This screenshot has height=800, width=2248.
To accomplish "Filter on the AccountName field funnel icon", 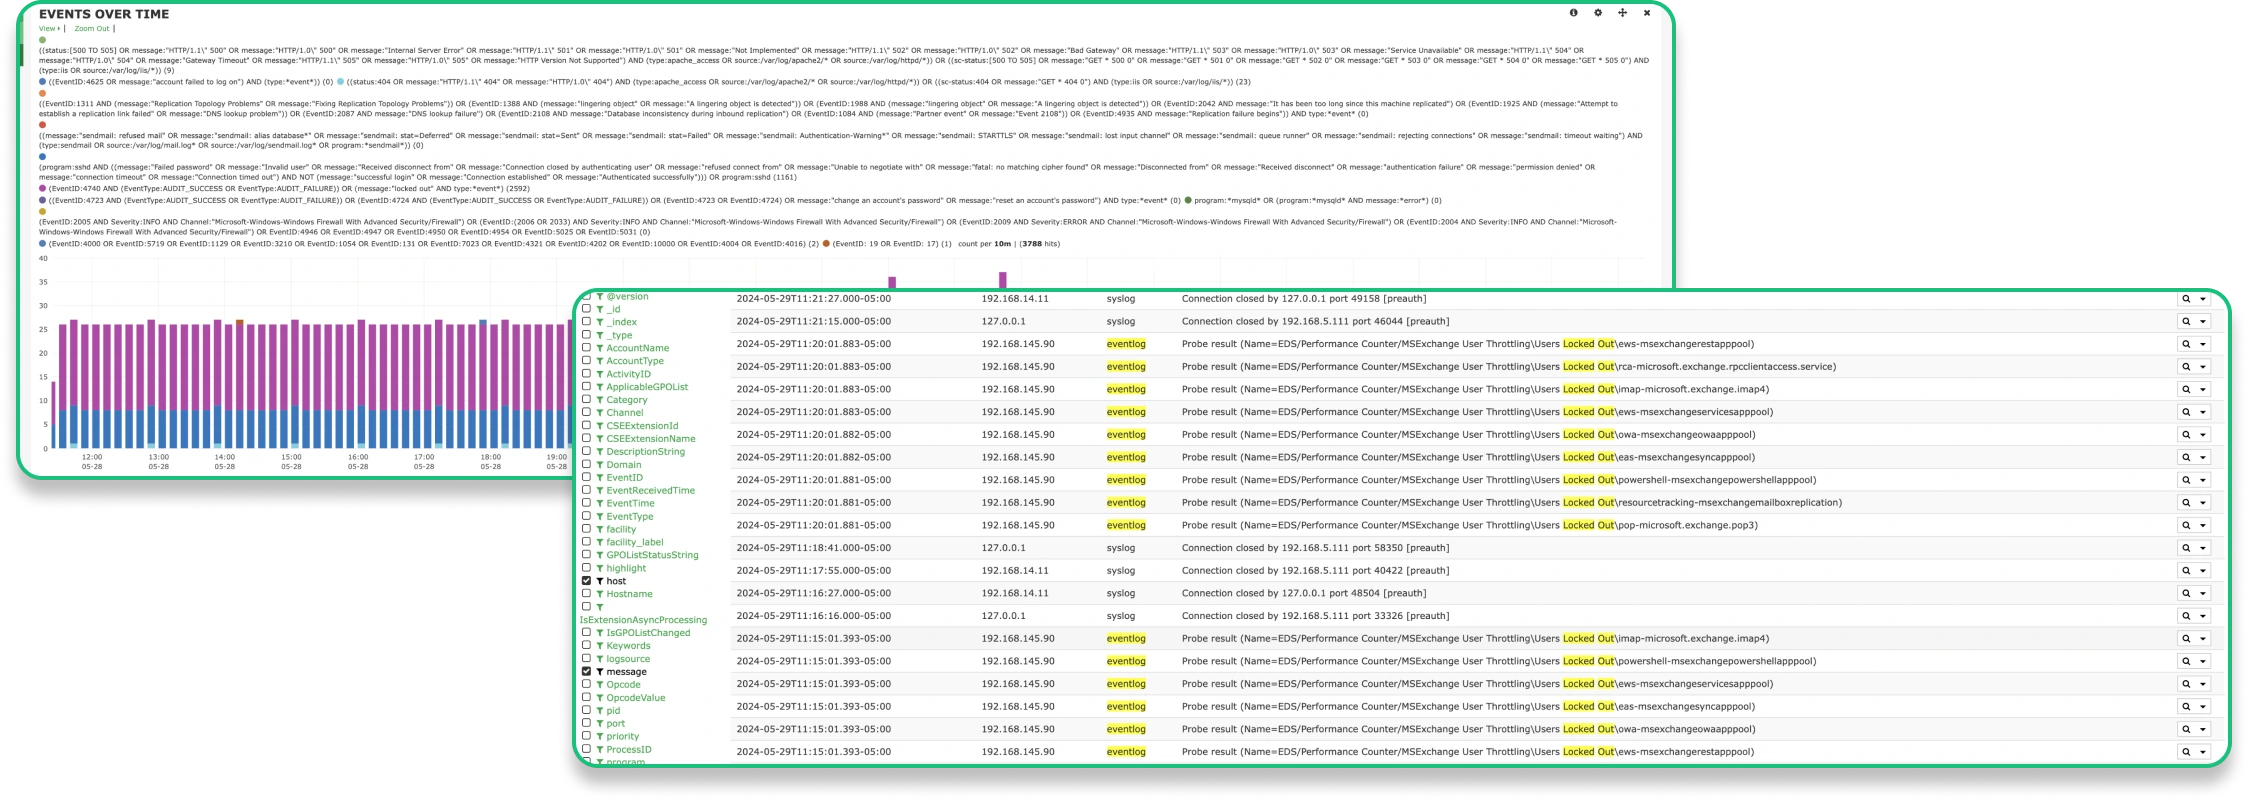I will pyautogui.click(x=600, y=348).
